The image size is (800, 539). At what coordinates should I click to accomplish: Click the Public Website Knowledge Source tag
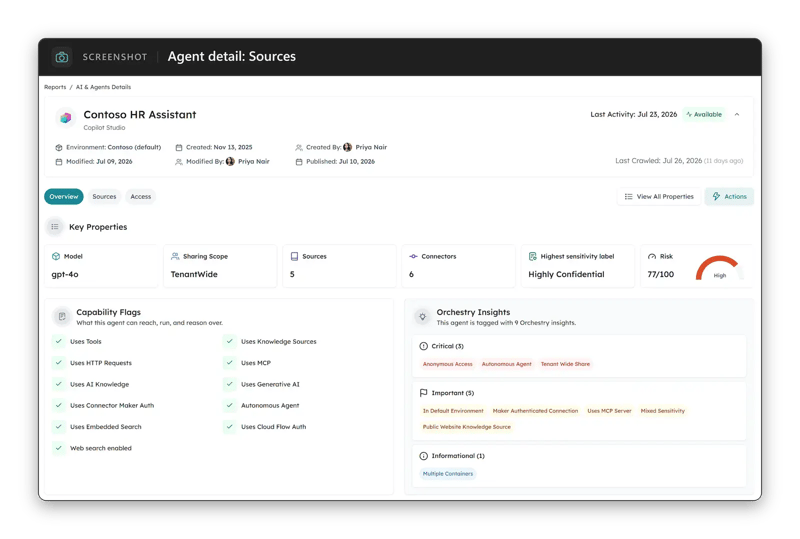coord(467,427)
